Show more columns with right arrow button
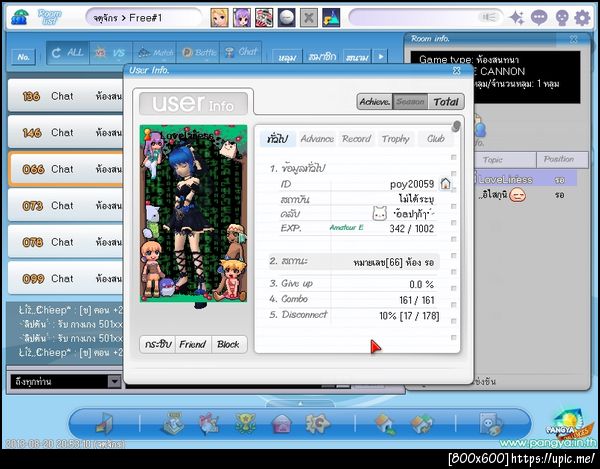Image resolution: width=600 pixels, height=469 pixels. (x=381, y=56)
